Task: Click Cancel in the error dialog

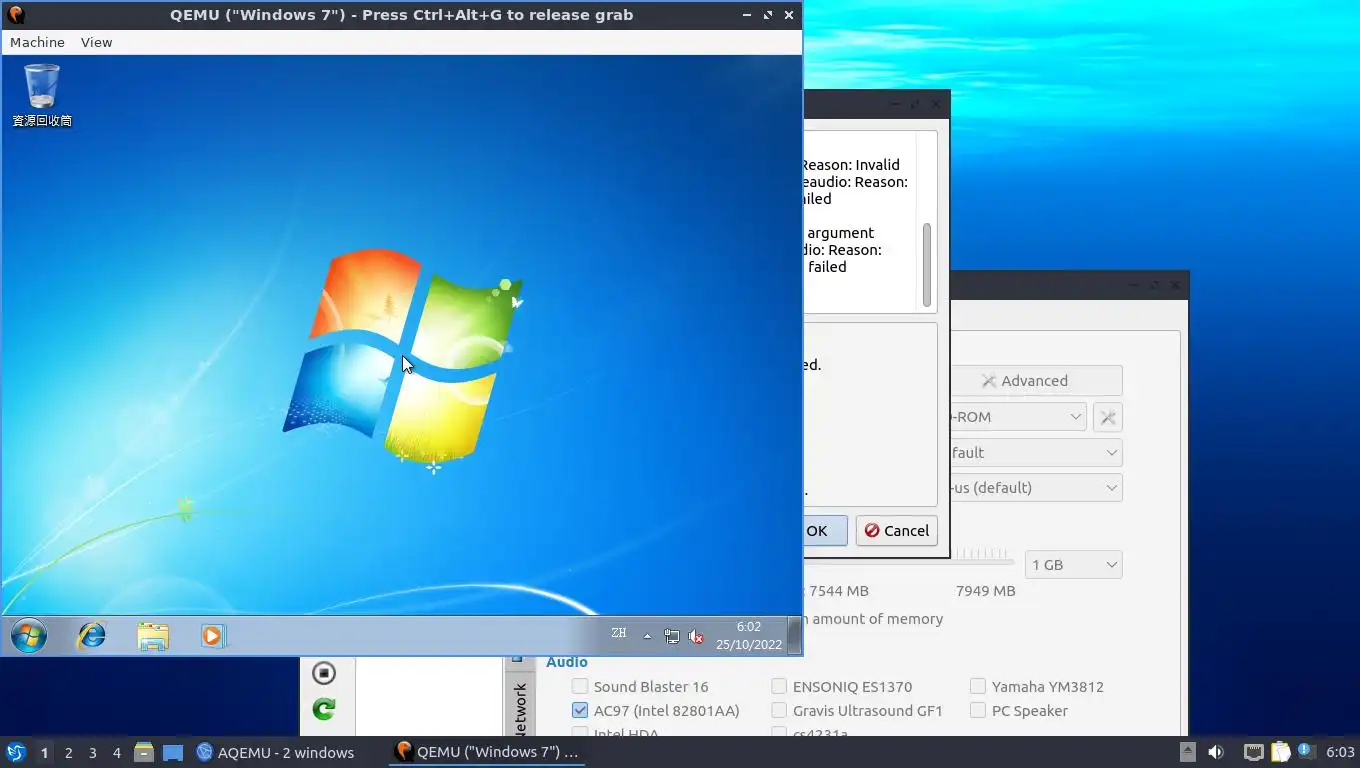Action: [896, 531]
